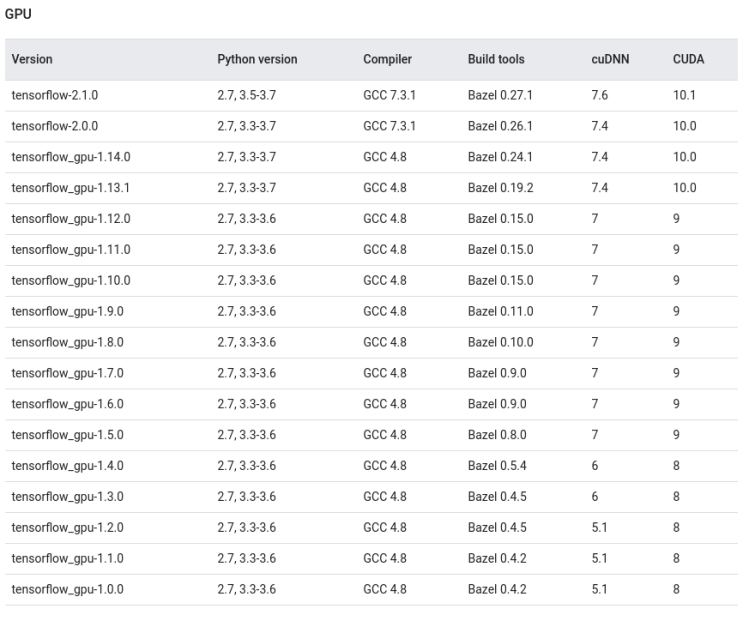
Task: Select the tensorflow_gpu-1.0.0 row label
Action: point(68,589)
